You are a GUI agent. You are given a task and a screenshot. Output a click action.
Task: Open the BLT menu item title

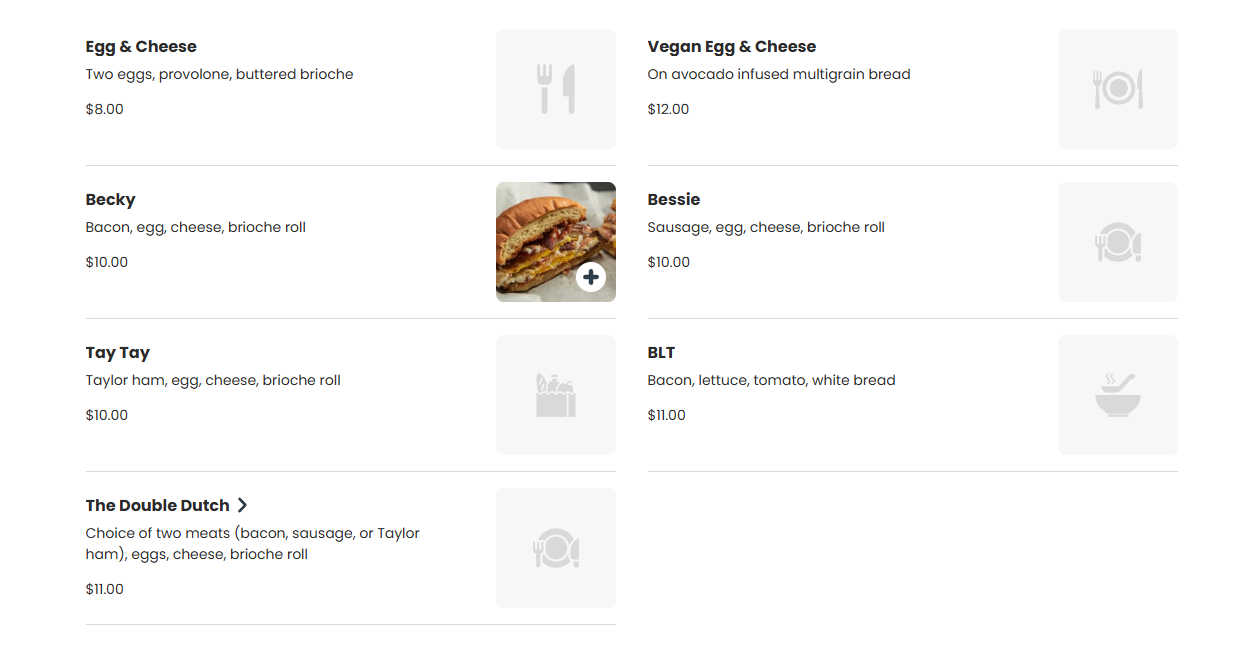click(662, 353)
